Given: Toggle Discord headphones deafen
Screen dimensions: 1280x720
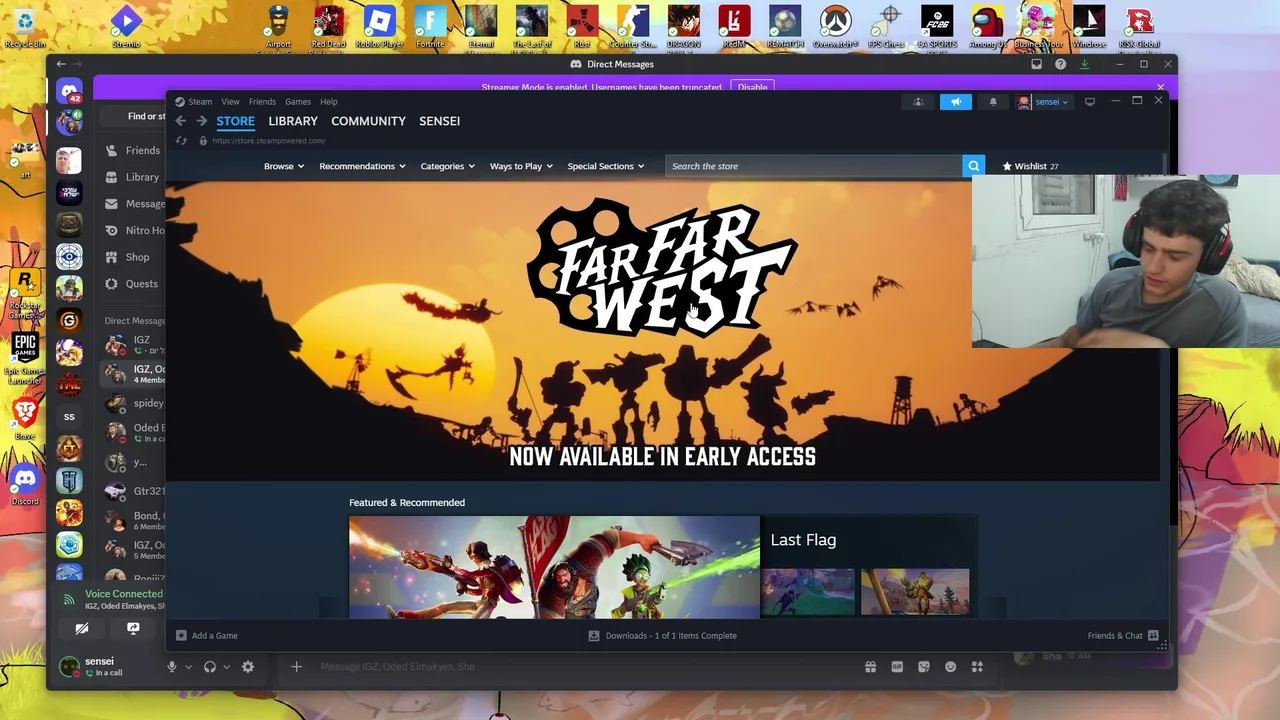Looking at the screenshot, I should [x=209, y=667].
